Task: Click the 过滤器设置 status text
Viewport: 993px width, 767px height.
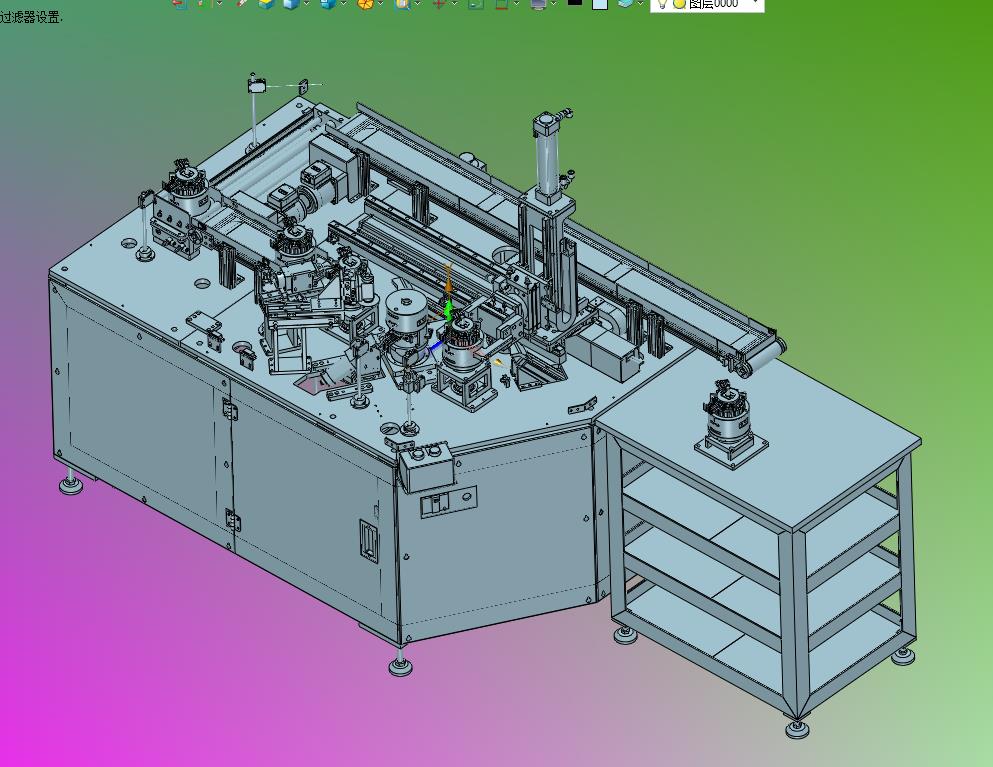Action: point(31,18)
